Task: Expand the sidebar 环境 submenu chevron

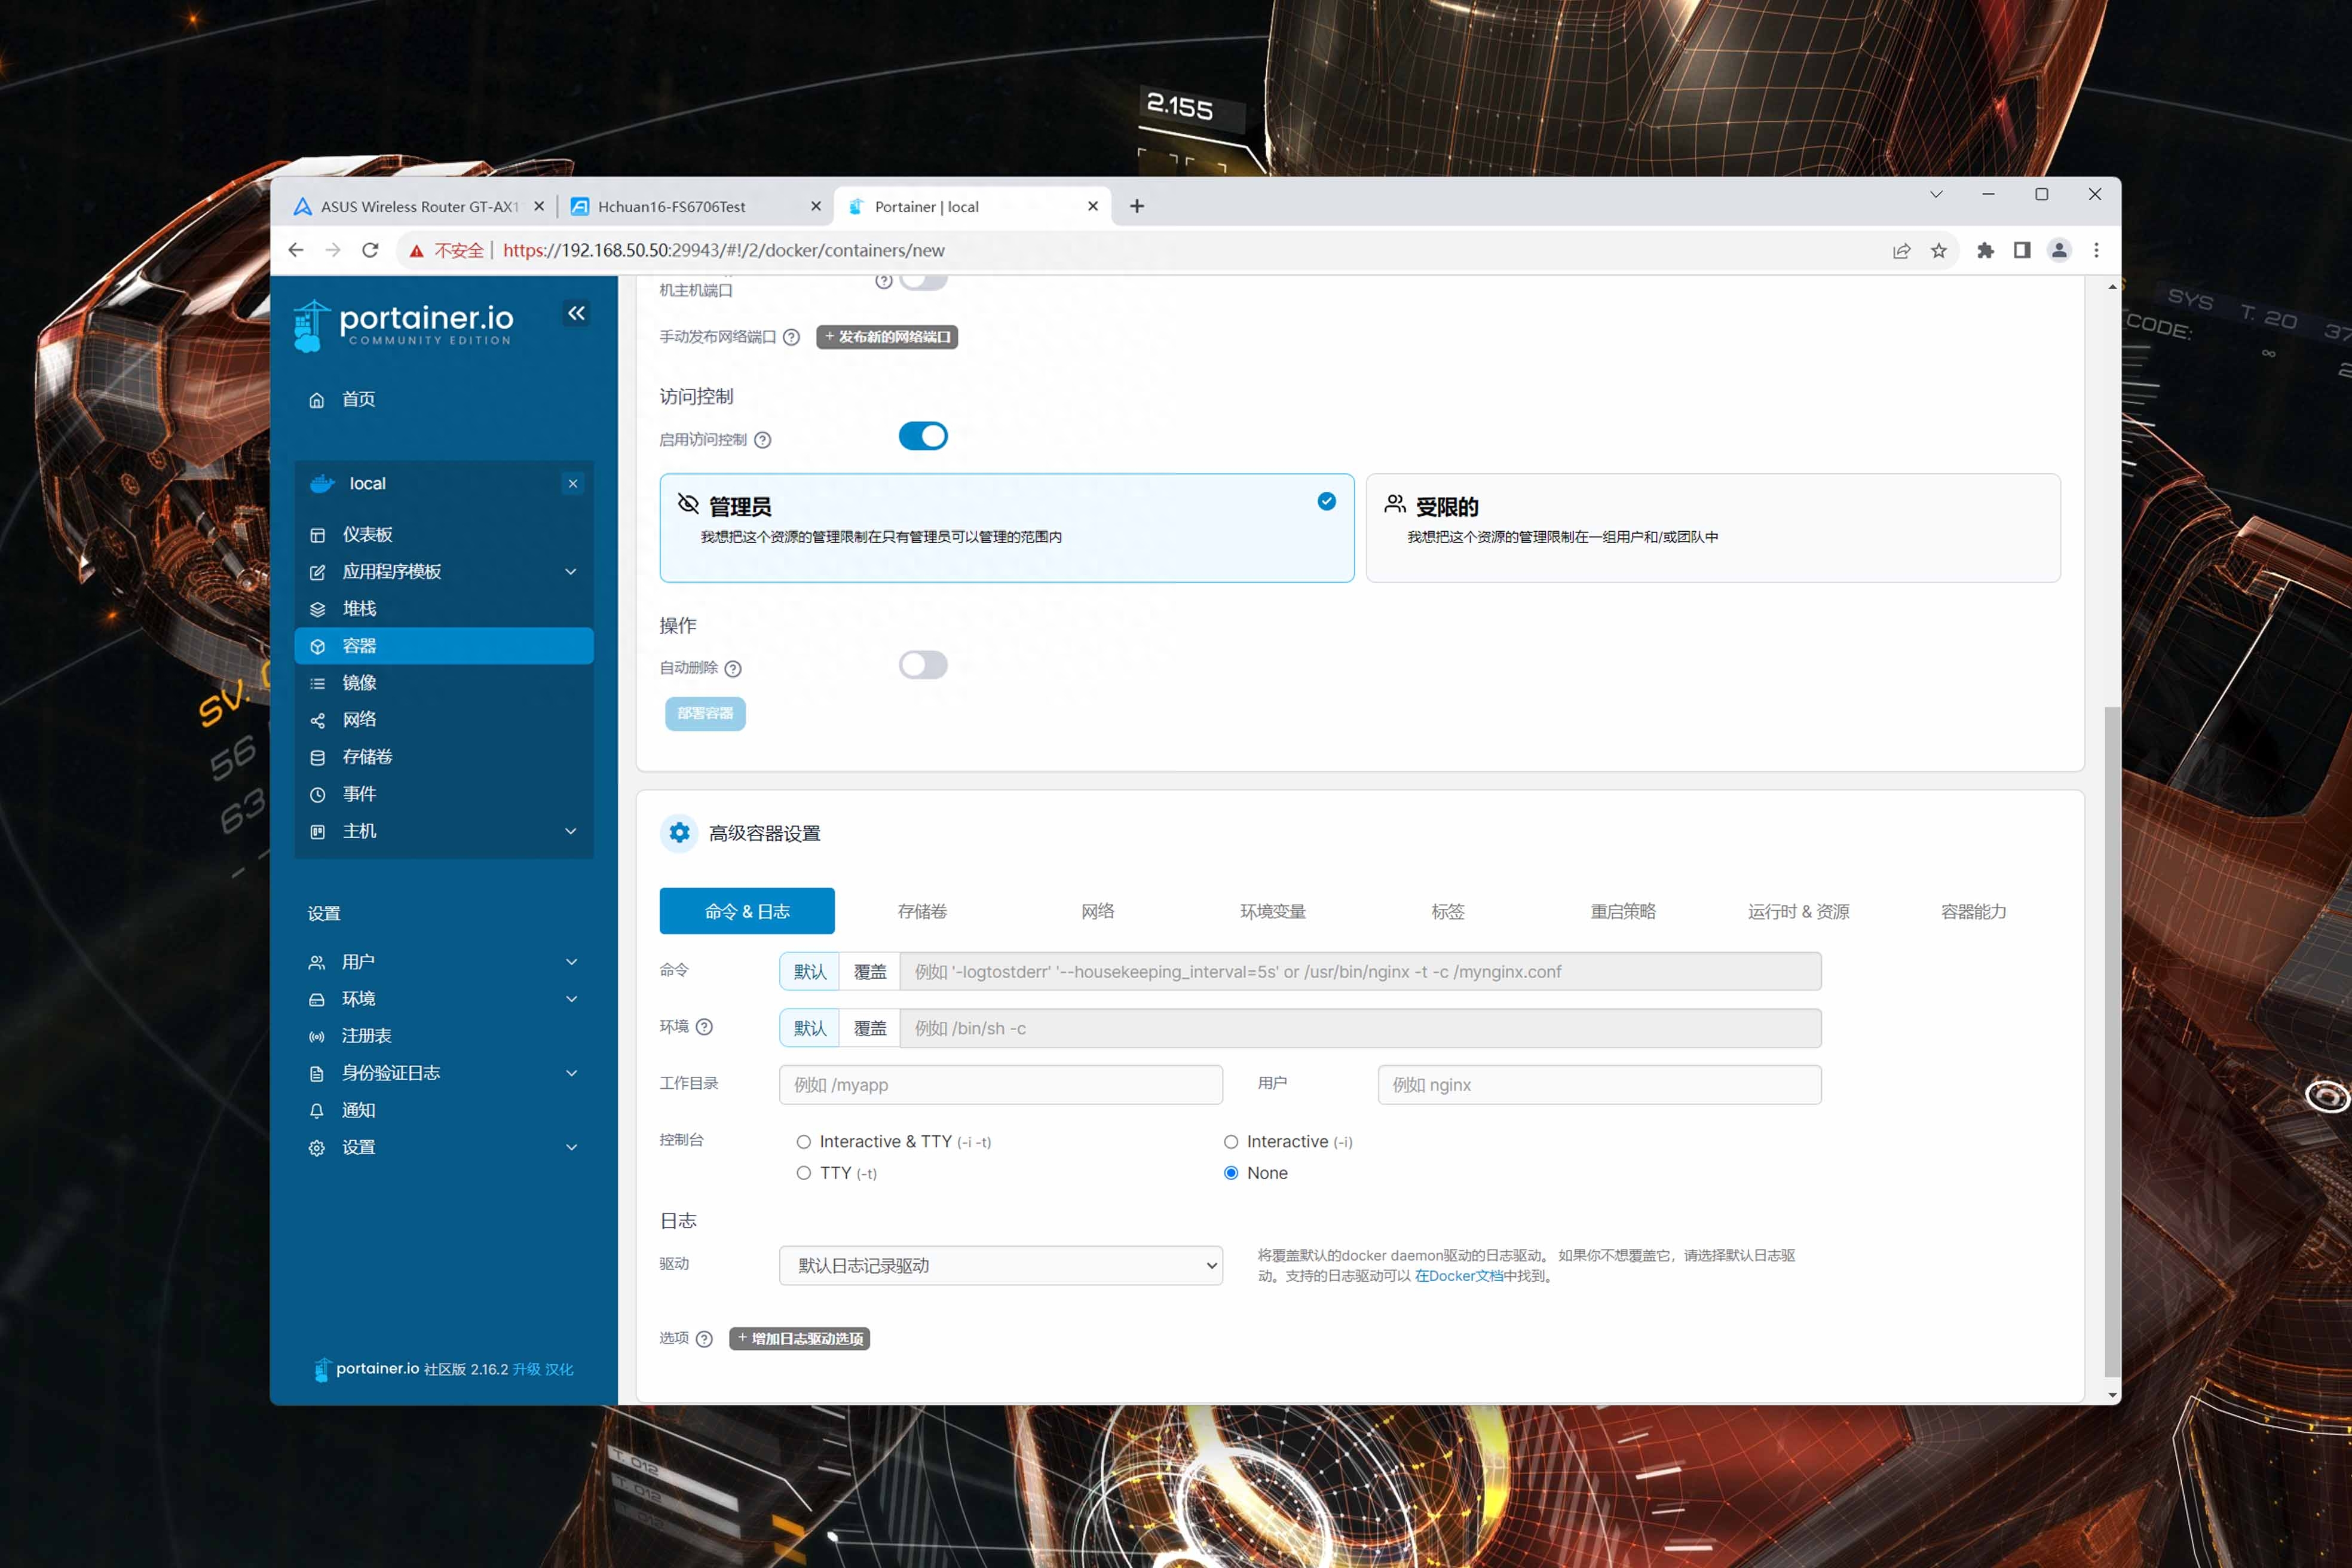Action: 571,999
